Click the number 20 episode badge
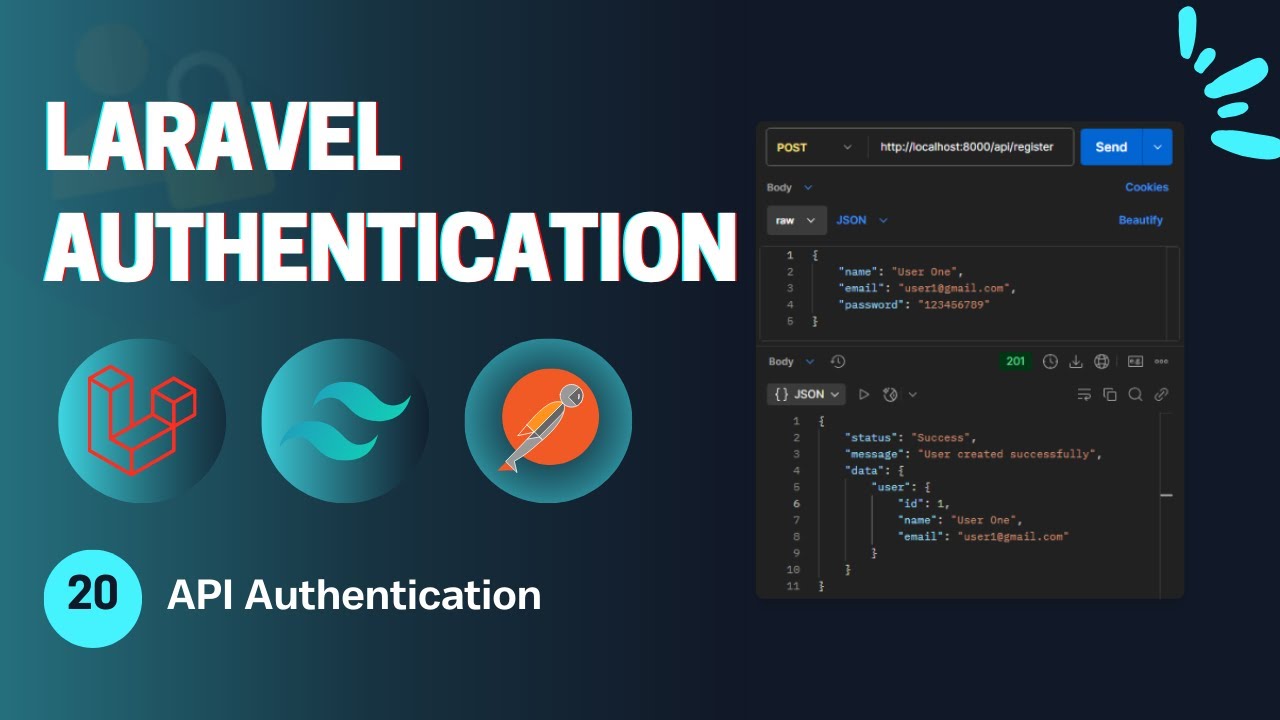Screen dimensions: 1280x720 tap(93, 598)
